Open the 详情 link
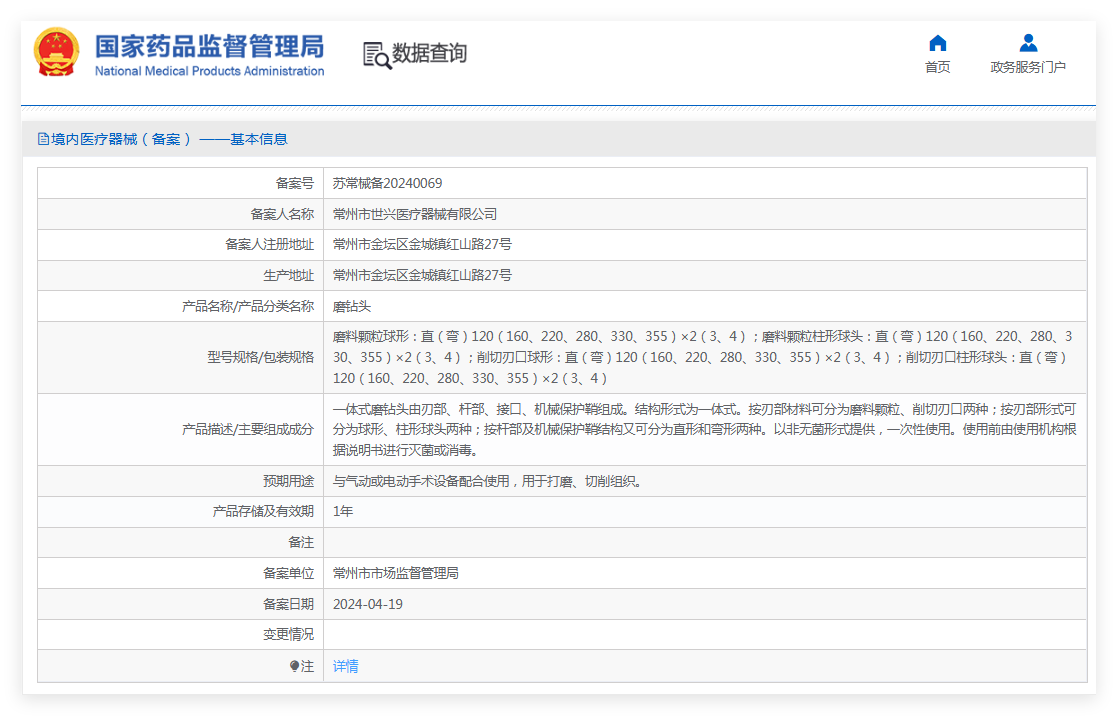Screen dimensions: 1117x716 tap(346, 666)
